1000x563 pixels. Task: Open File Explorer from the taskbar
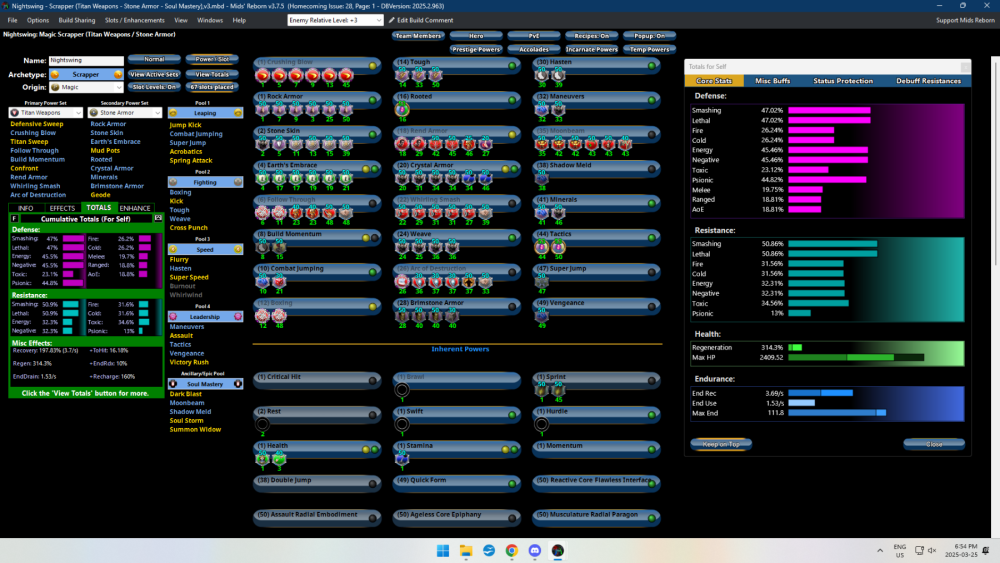466,551
